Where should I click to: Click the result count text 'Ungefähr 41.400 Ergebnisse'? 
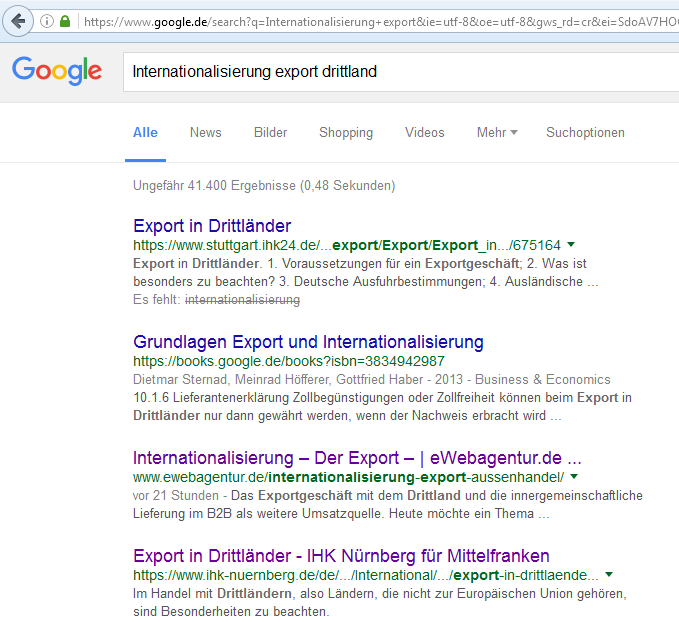click(215, 186)
